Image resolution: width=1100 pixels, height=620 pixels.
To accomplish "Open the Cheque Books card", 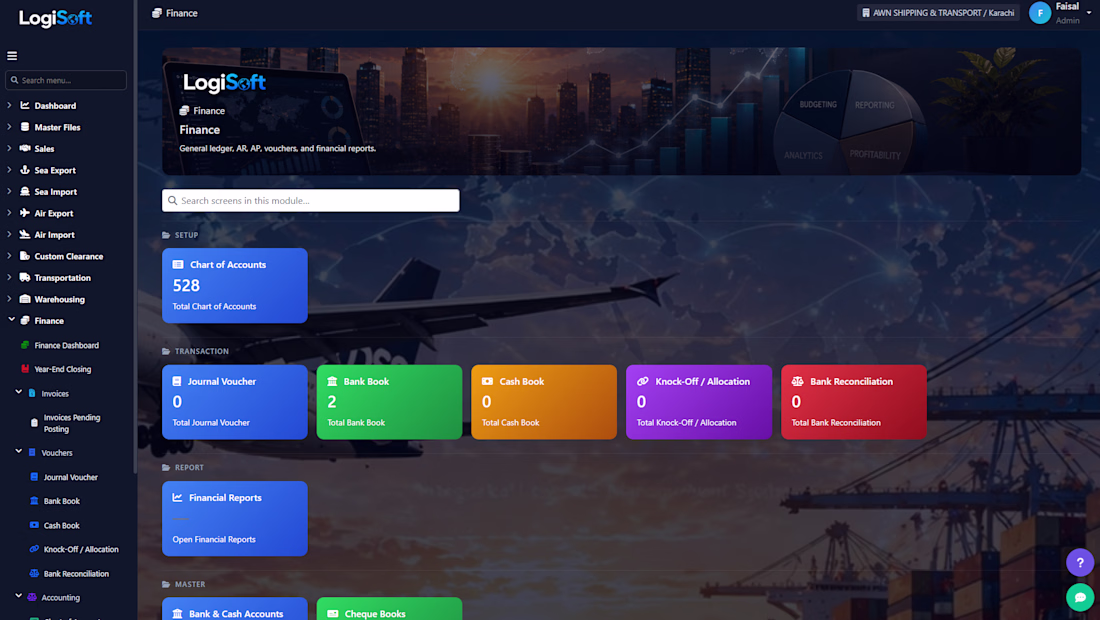I will [389, 609].
